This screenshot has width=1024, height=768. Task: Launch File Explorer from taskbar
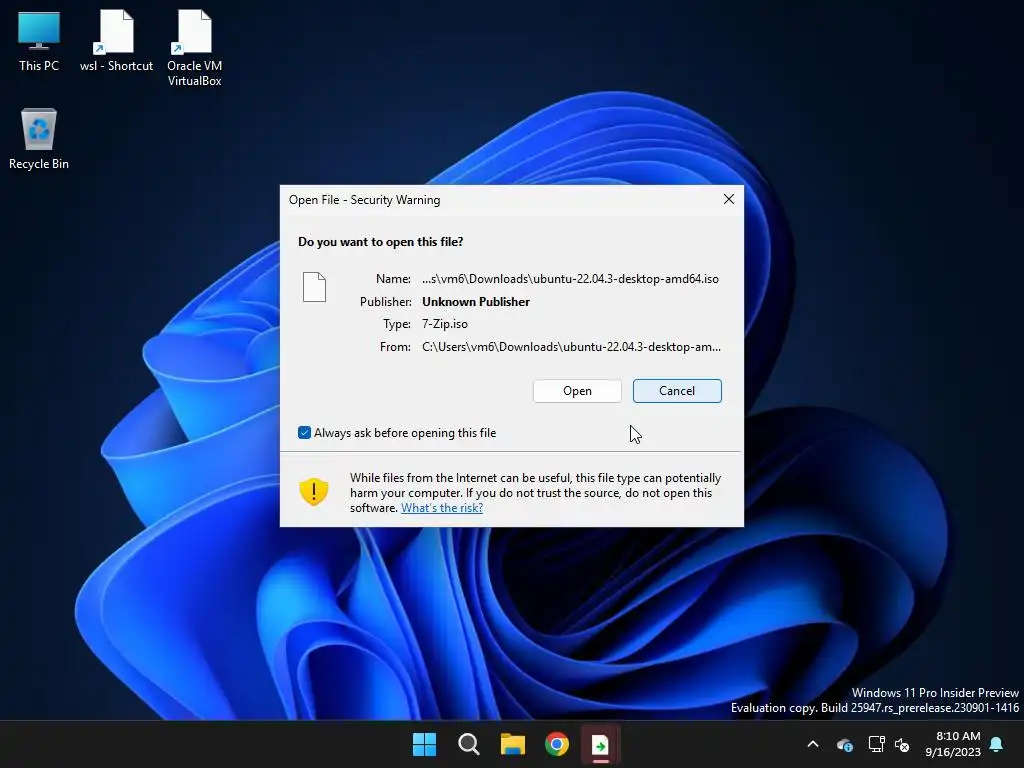pyautogui.click(x=513, y=744)
